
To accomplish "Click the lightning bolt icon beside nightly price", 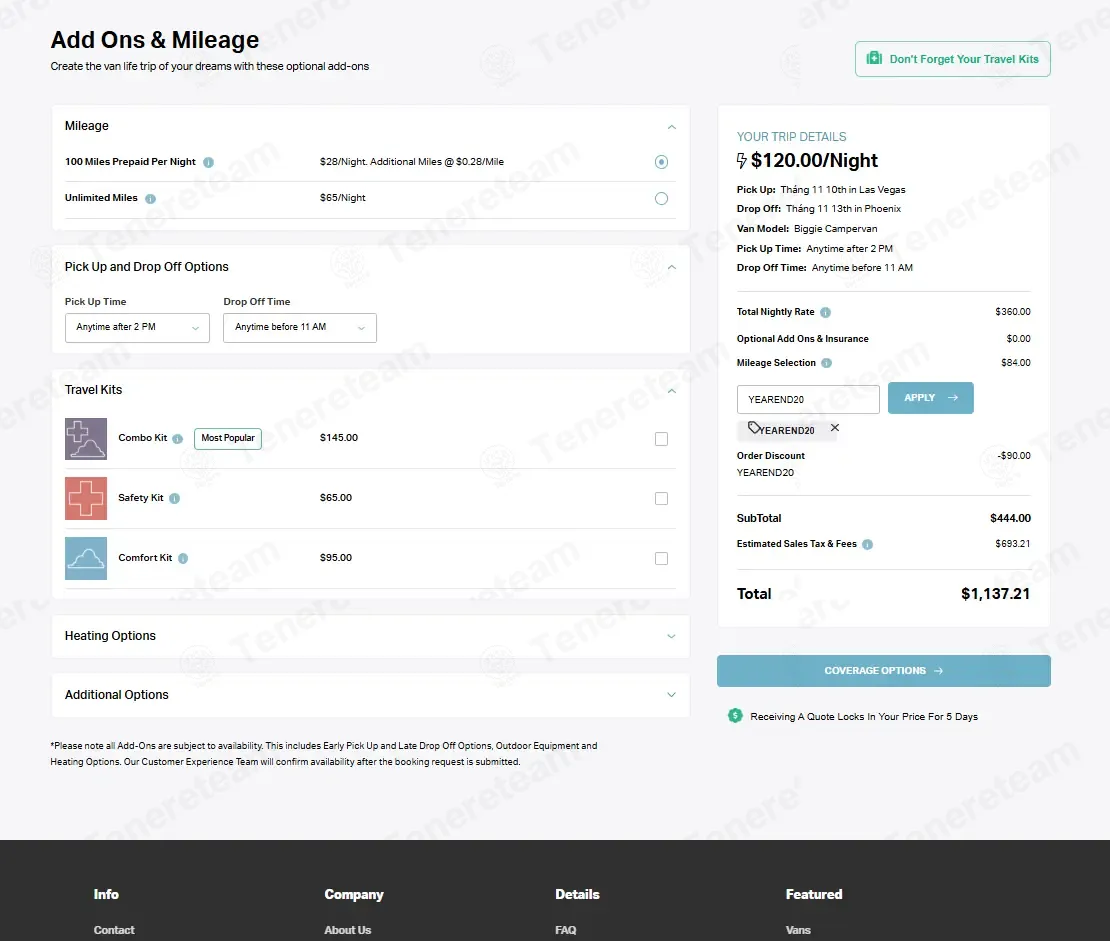I will (x=741, y=161).
